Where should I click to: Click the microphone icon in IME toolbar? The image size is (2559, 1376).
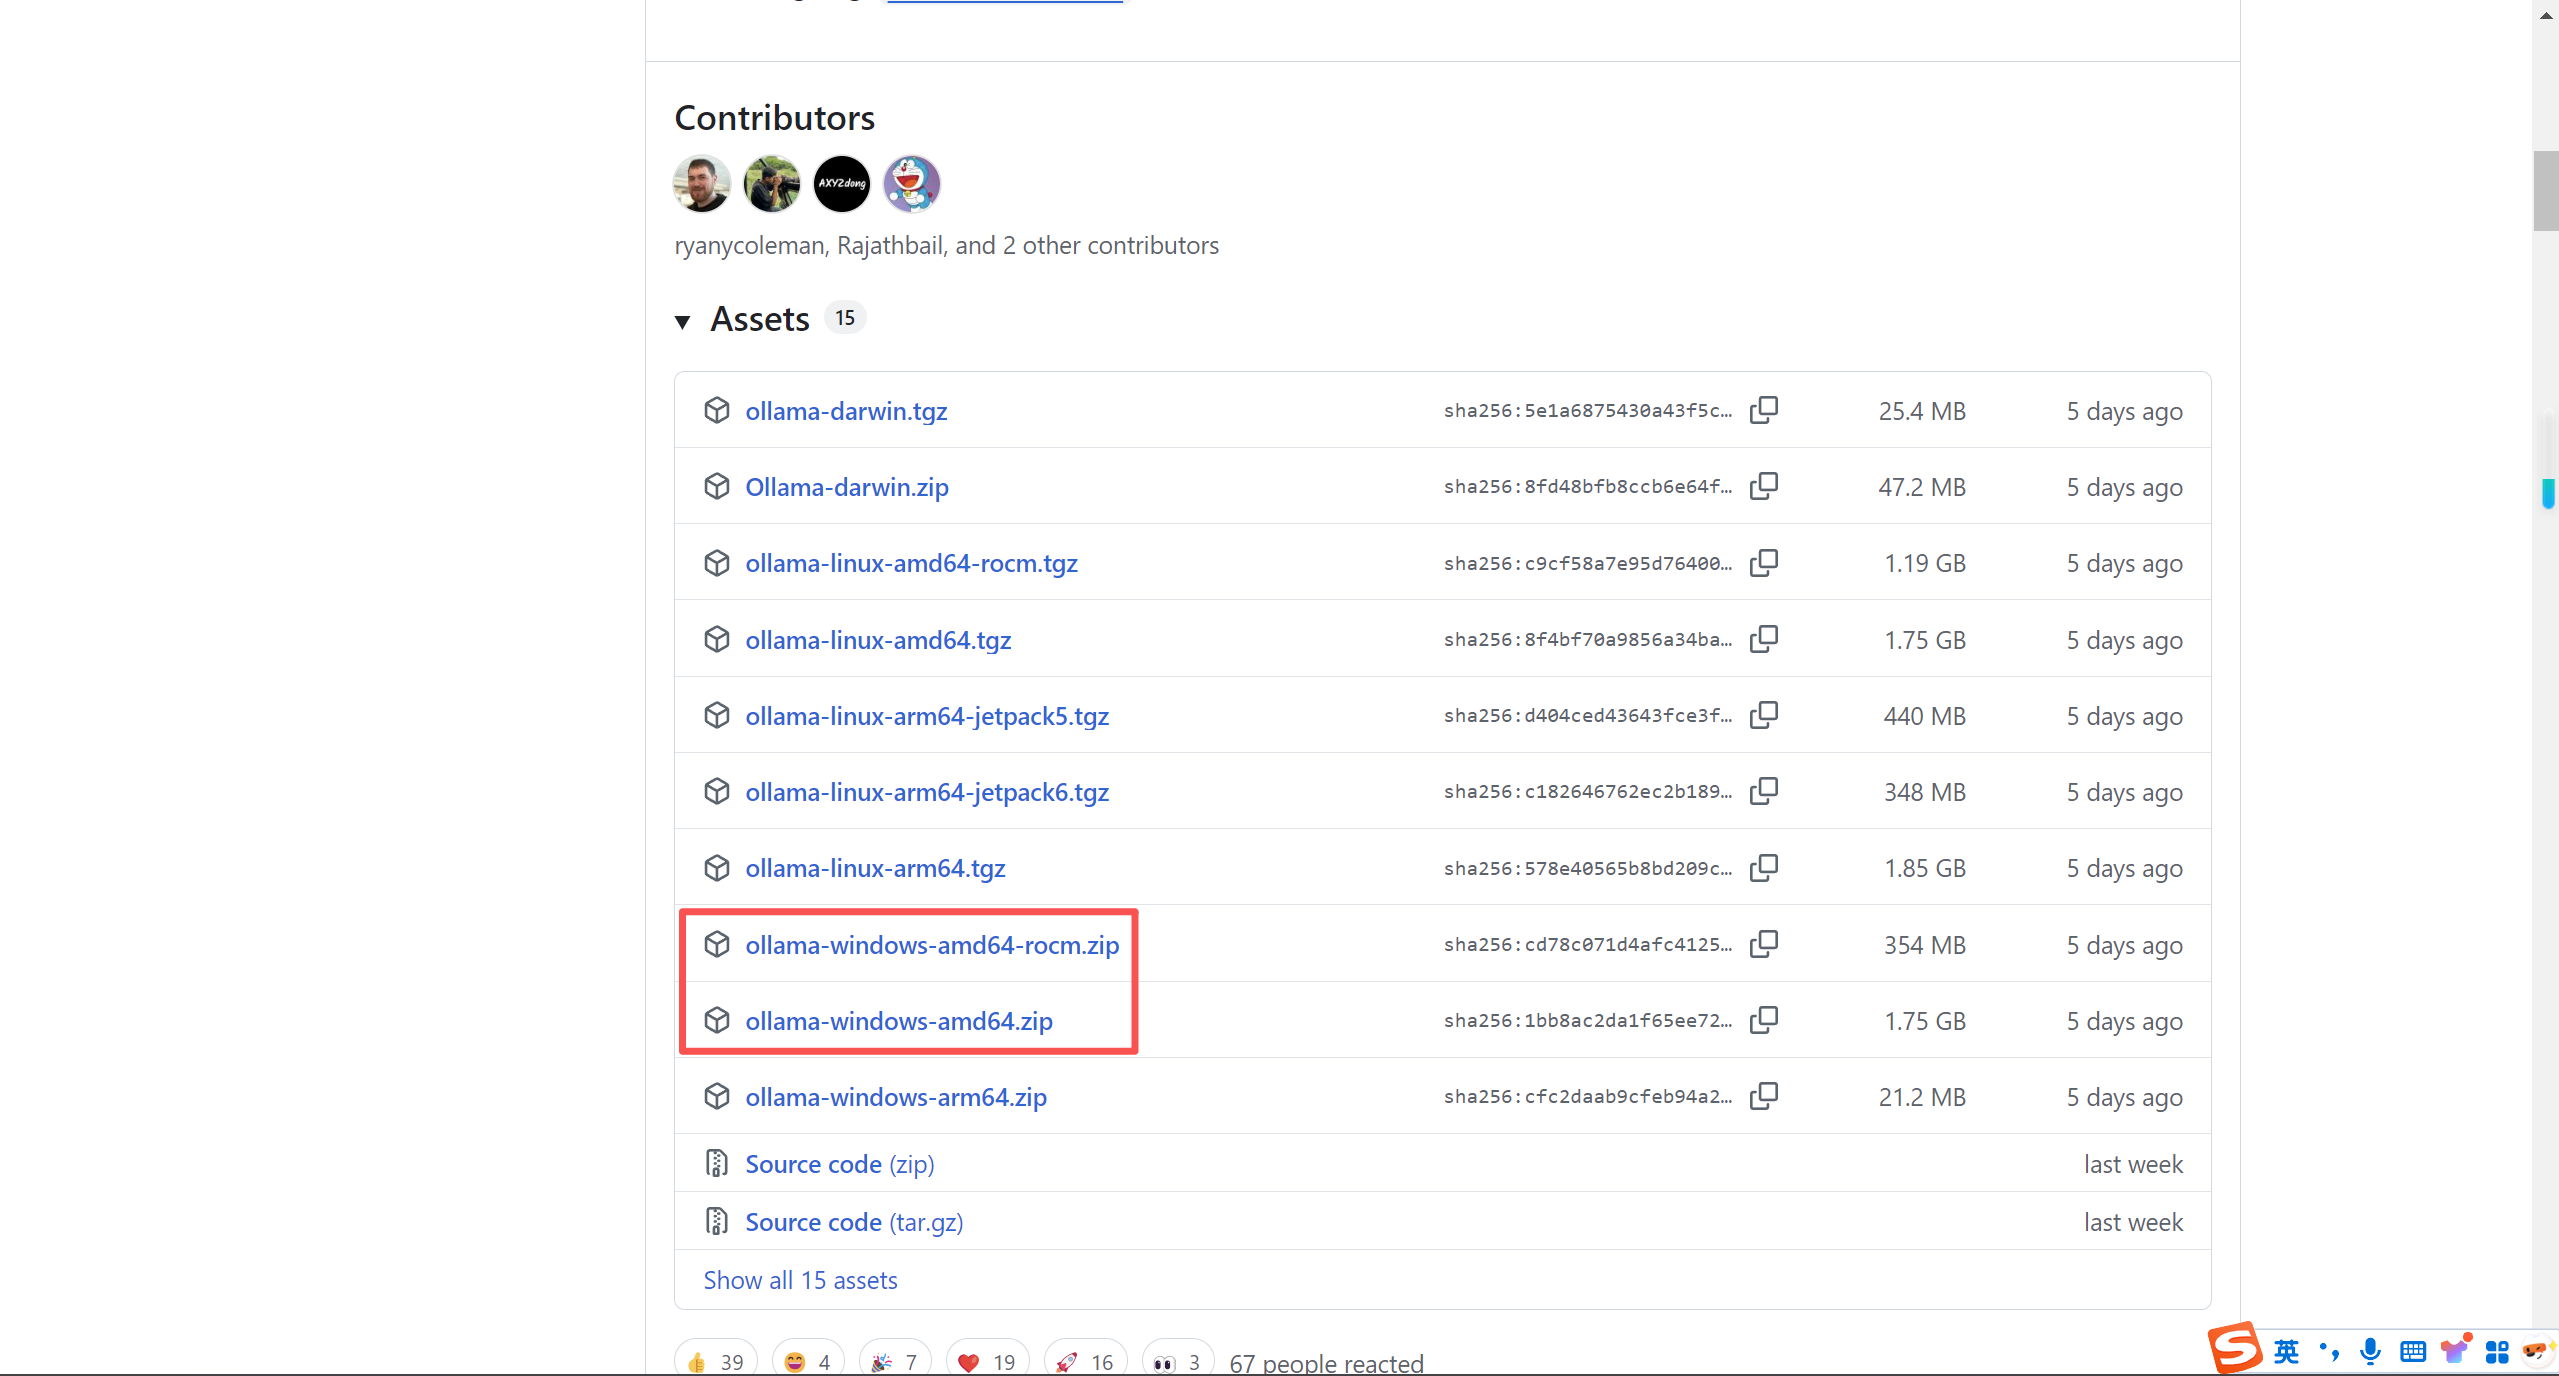coord(2369,1351)
